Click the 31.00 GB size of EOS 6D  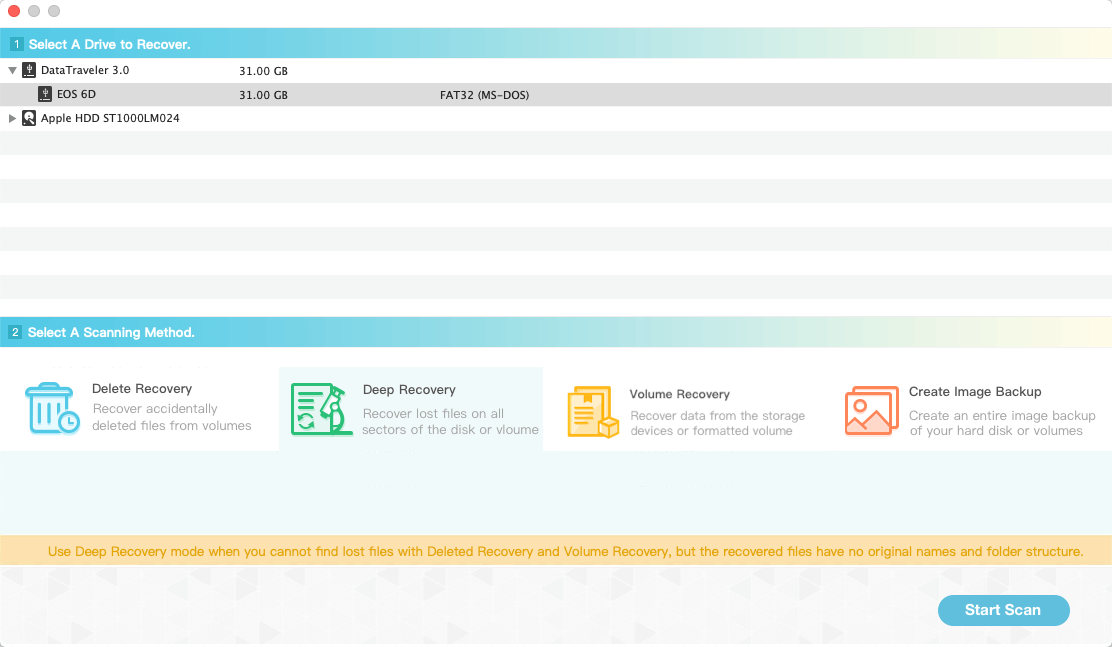263,95
